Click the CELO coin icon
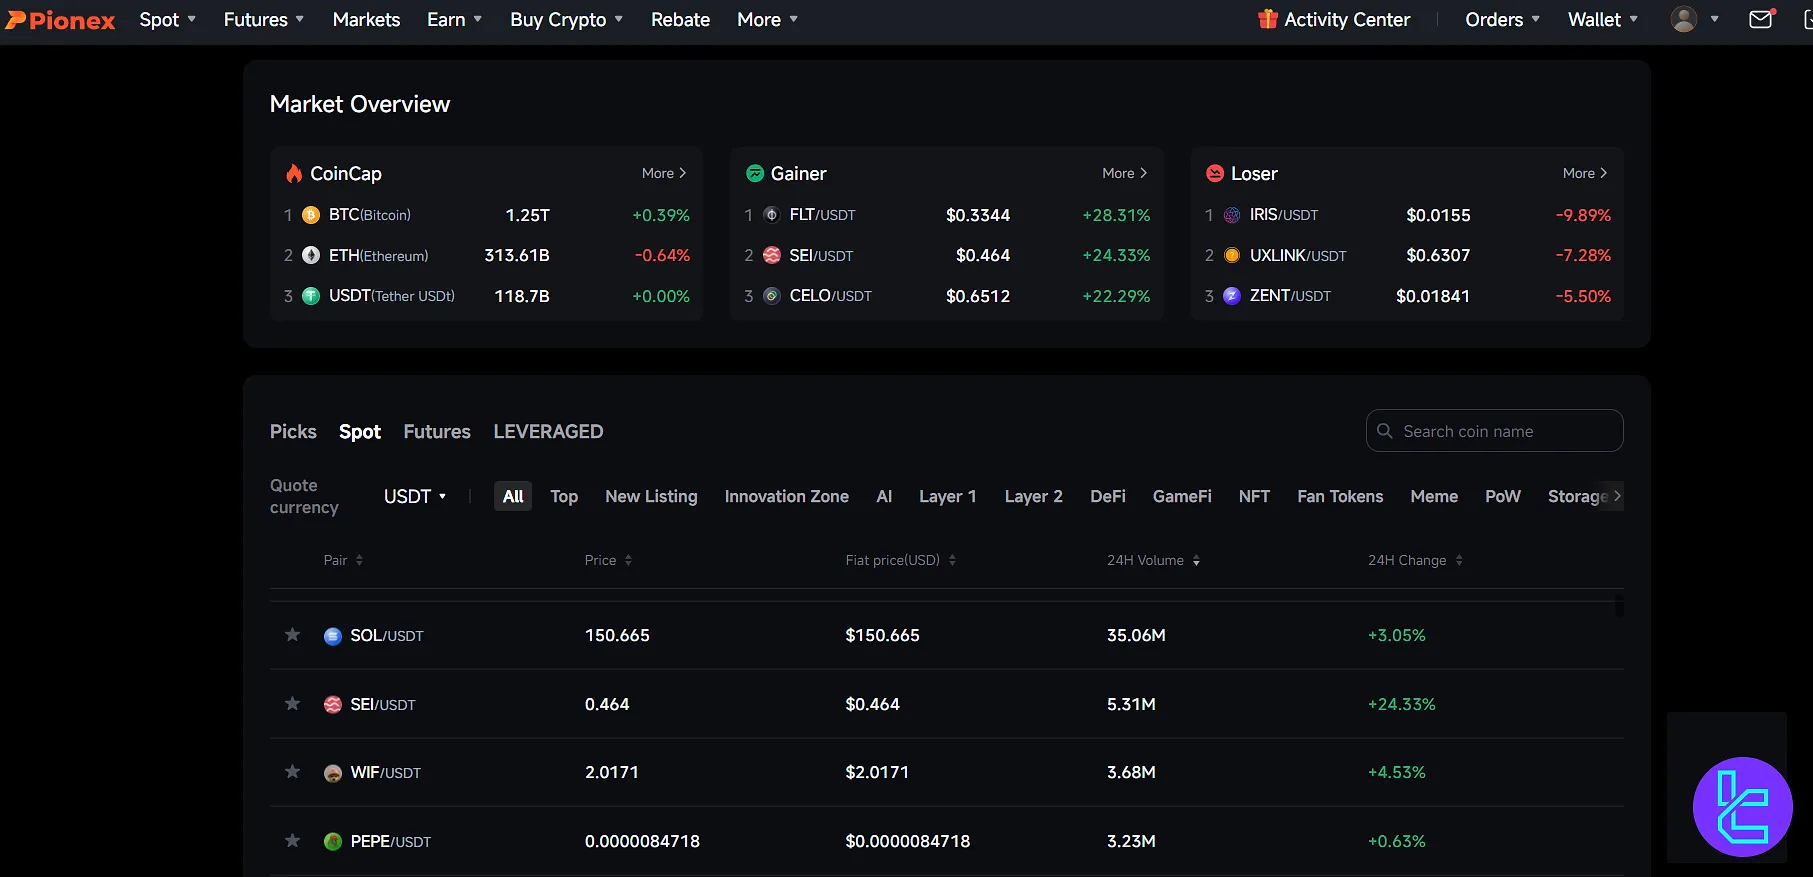The width and height of the screenshot is (1813, 877). pyautogui.click(x=772, y=296)
